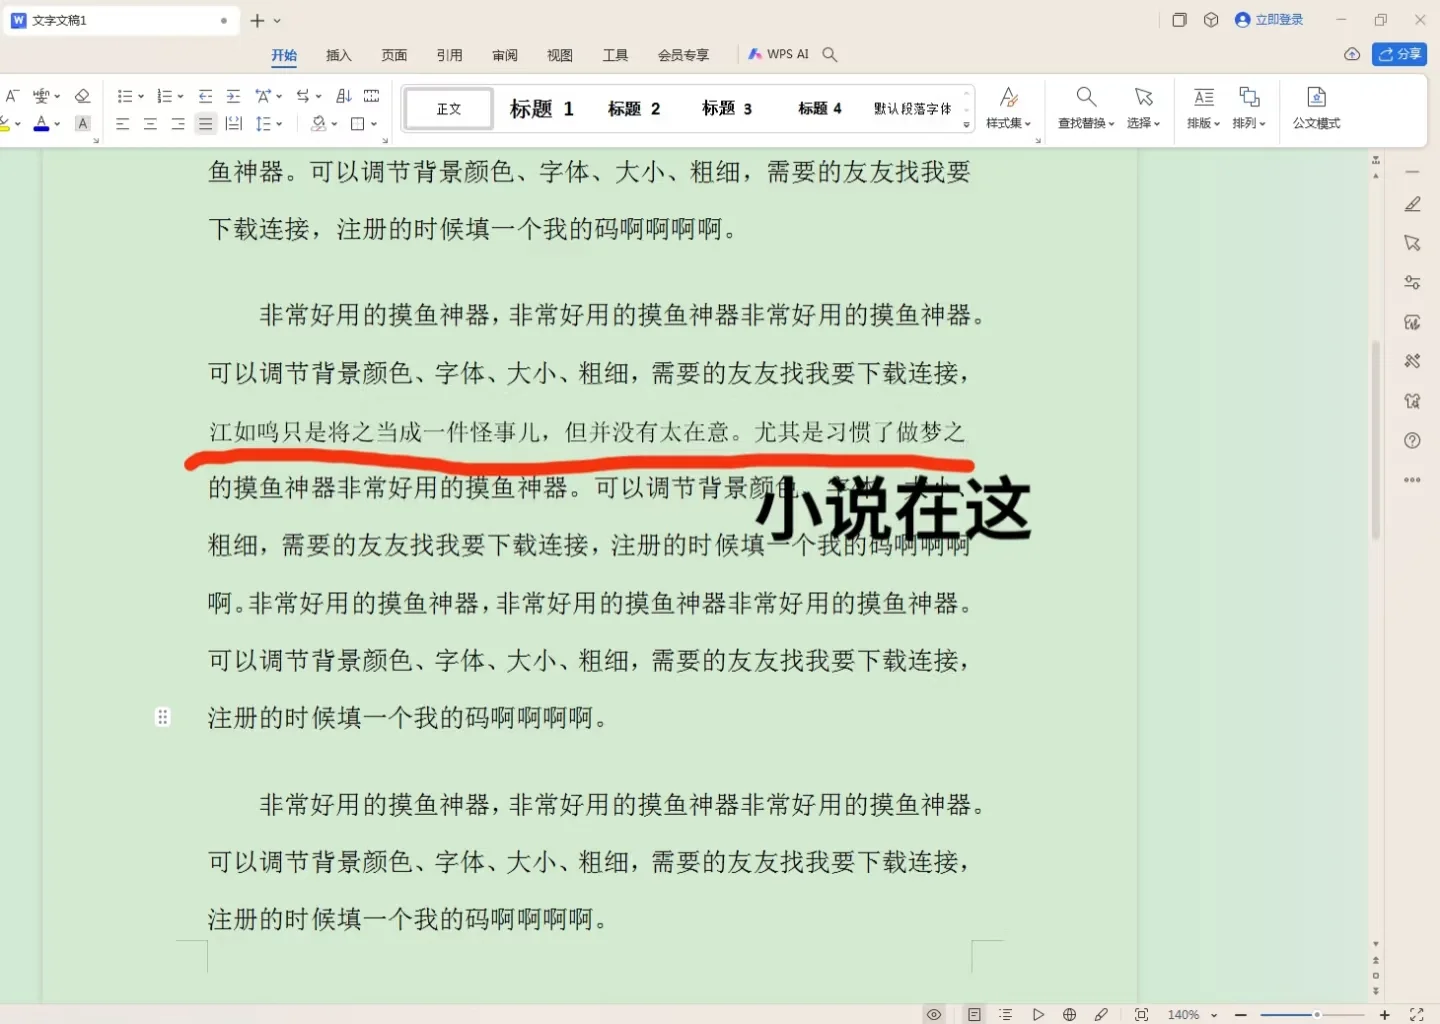Click the zoom slider handle
Viewport: 1440px width, 1024px height.
pos(1317,1014)
